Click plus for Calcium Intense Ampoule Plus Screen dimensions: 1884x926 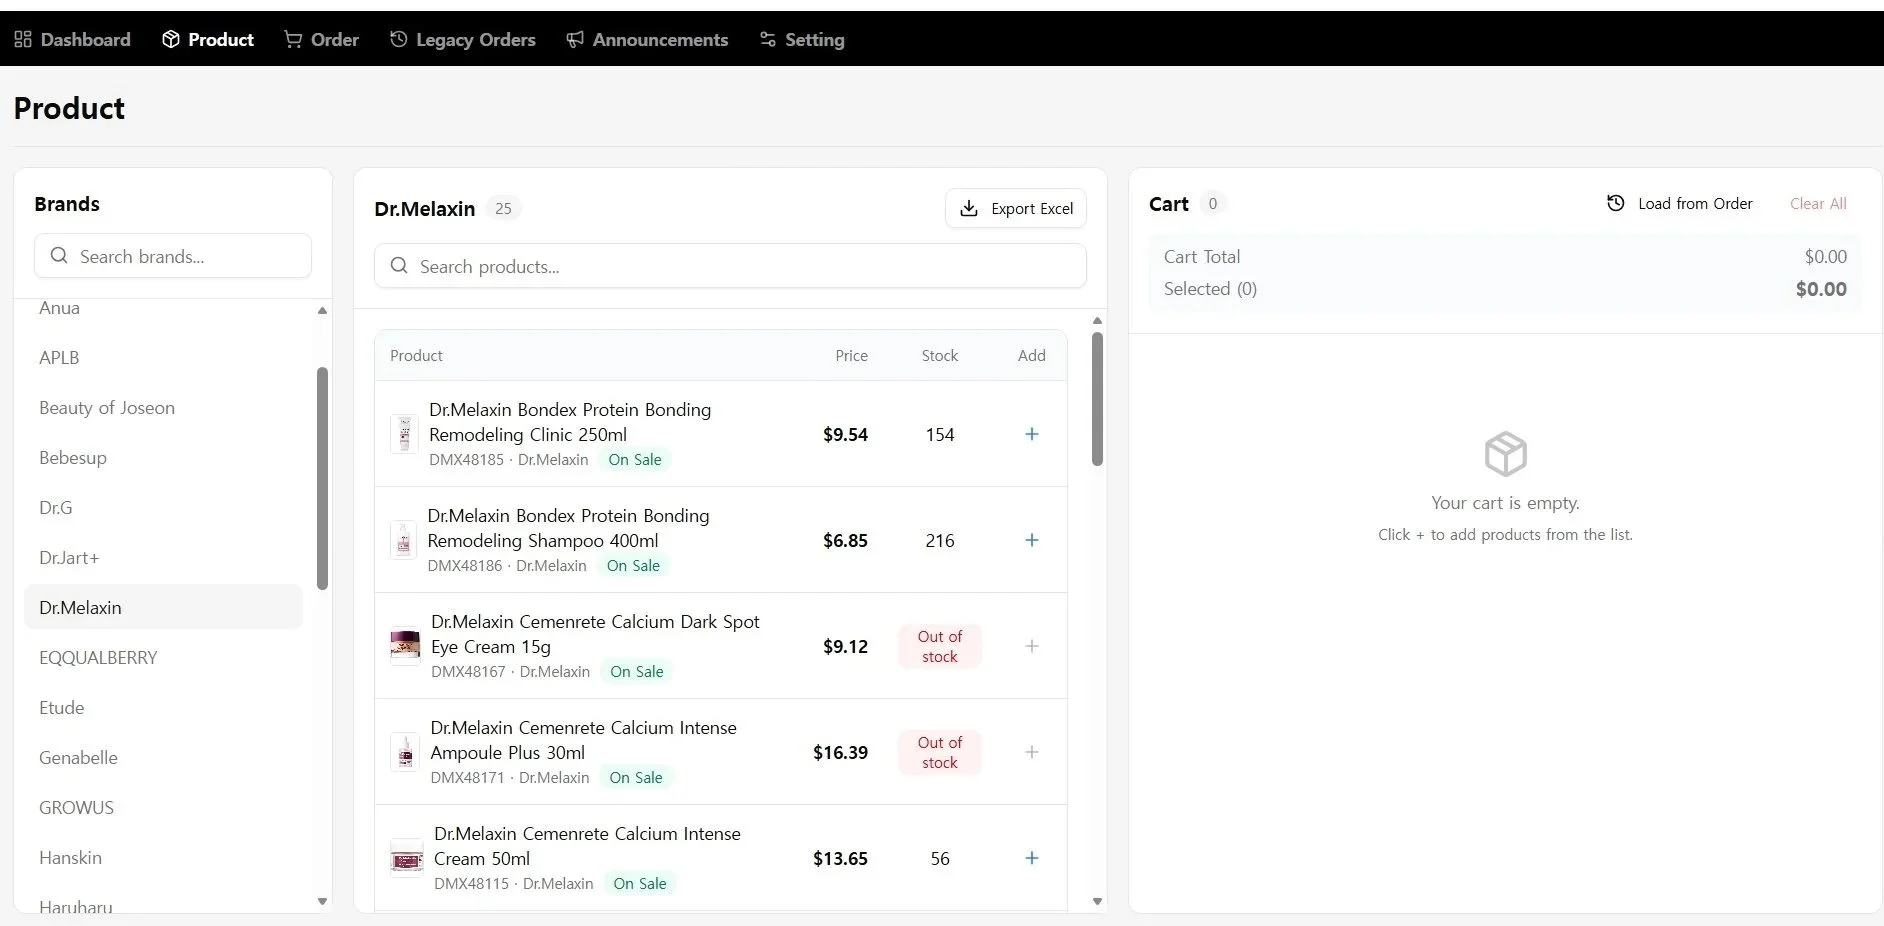tap(1032, 752)
